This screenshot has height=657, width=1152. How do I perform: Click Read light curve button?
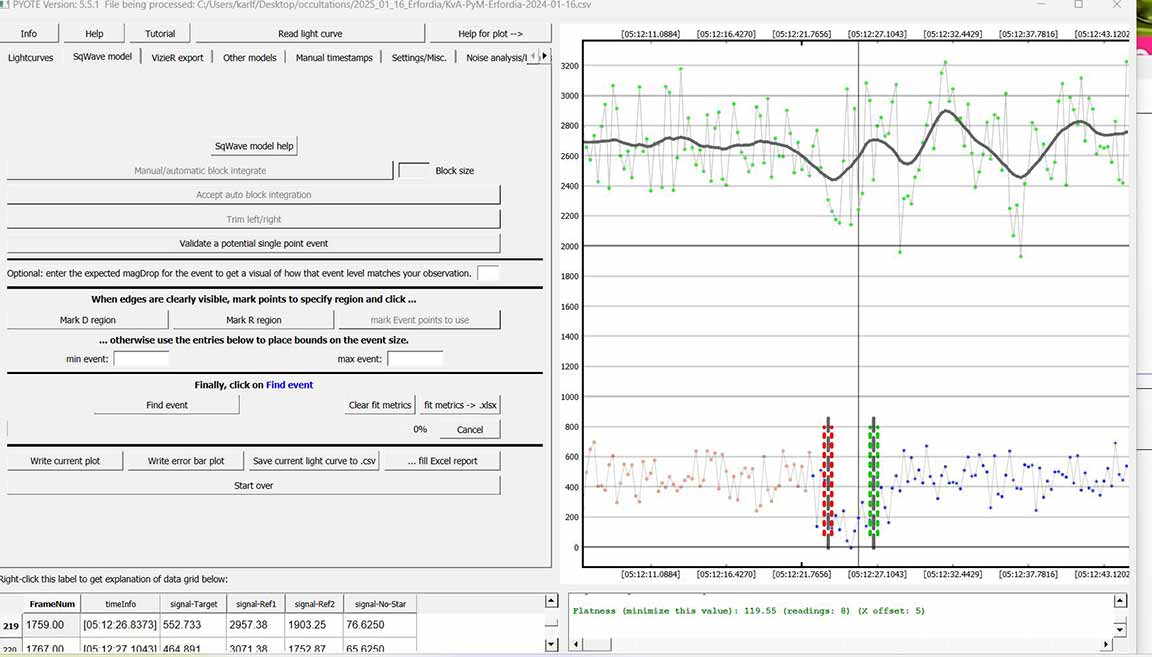pos(310,34)
